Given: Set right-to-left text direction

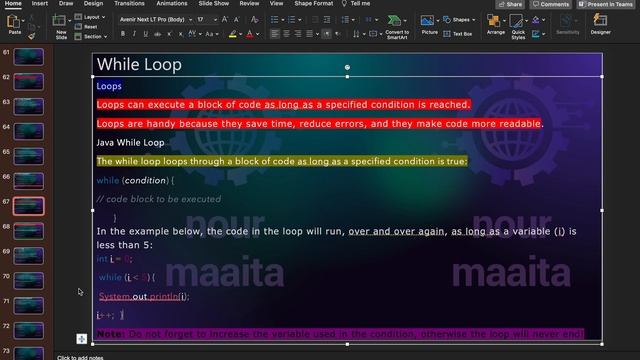Looking at the screenshot, I should coord(338,34).
